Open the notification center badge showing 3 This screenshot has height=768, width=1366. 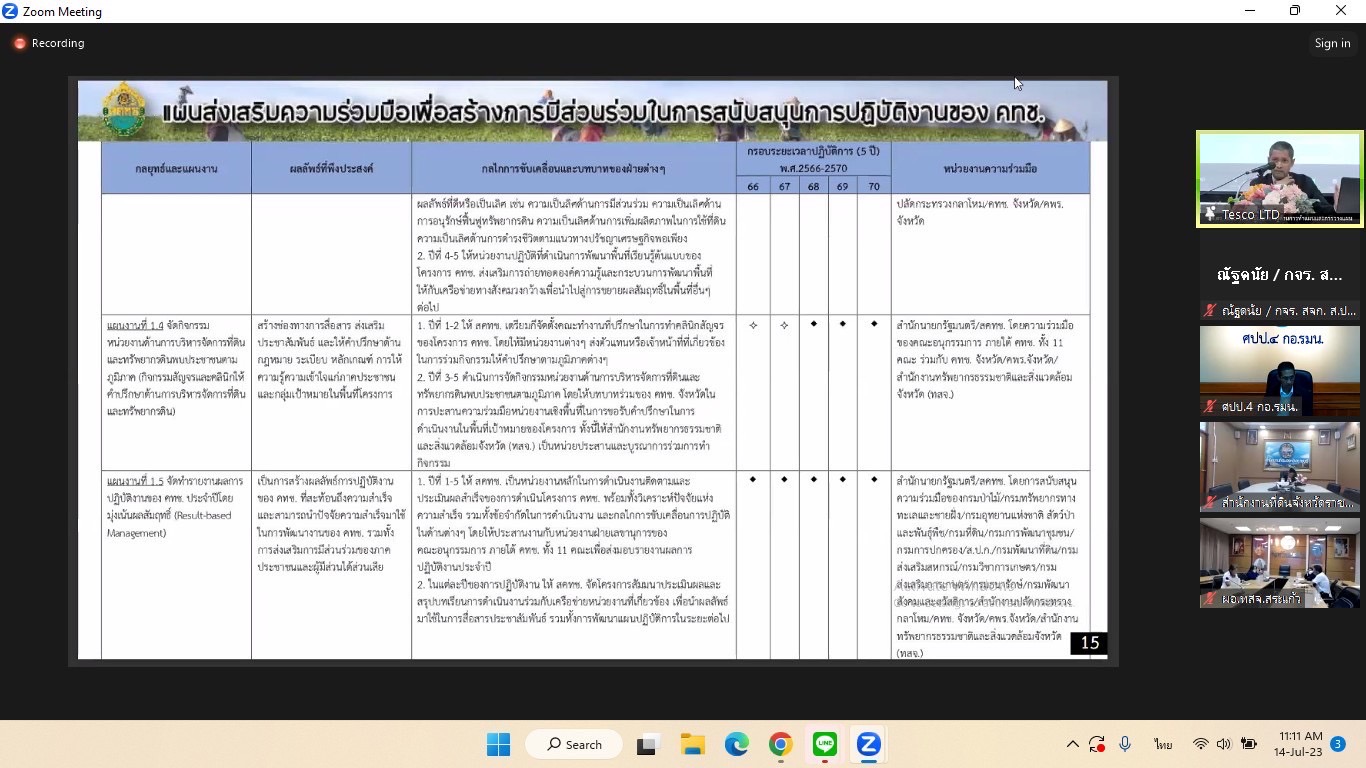point(1338,744)
